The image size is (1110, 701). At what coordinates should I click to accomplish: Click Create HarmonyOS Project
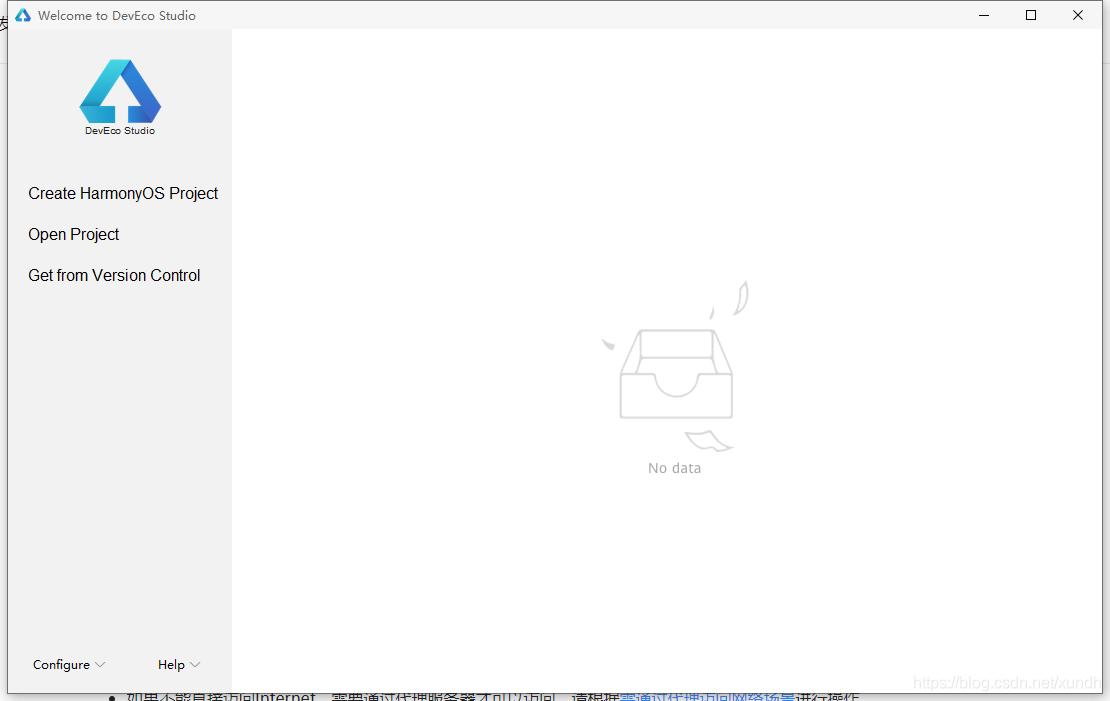pos(123,193)
